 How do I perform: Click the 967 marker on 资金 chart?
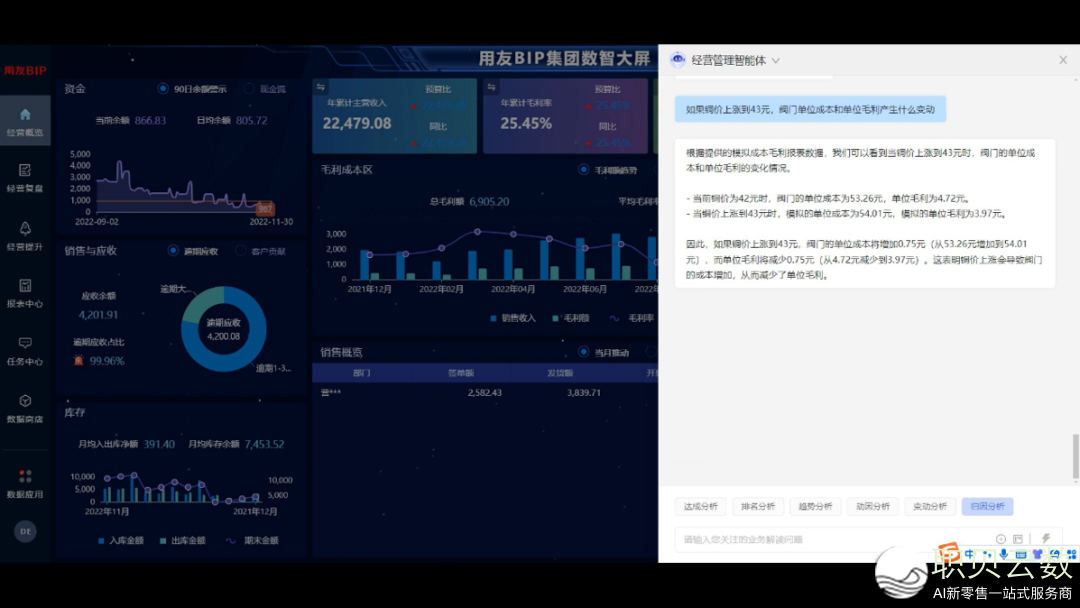(x=265, y=208)
